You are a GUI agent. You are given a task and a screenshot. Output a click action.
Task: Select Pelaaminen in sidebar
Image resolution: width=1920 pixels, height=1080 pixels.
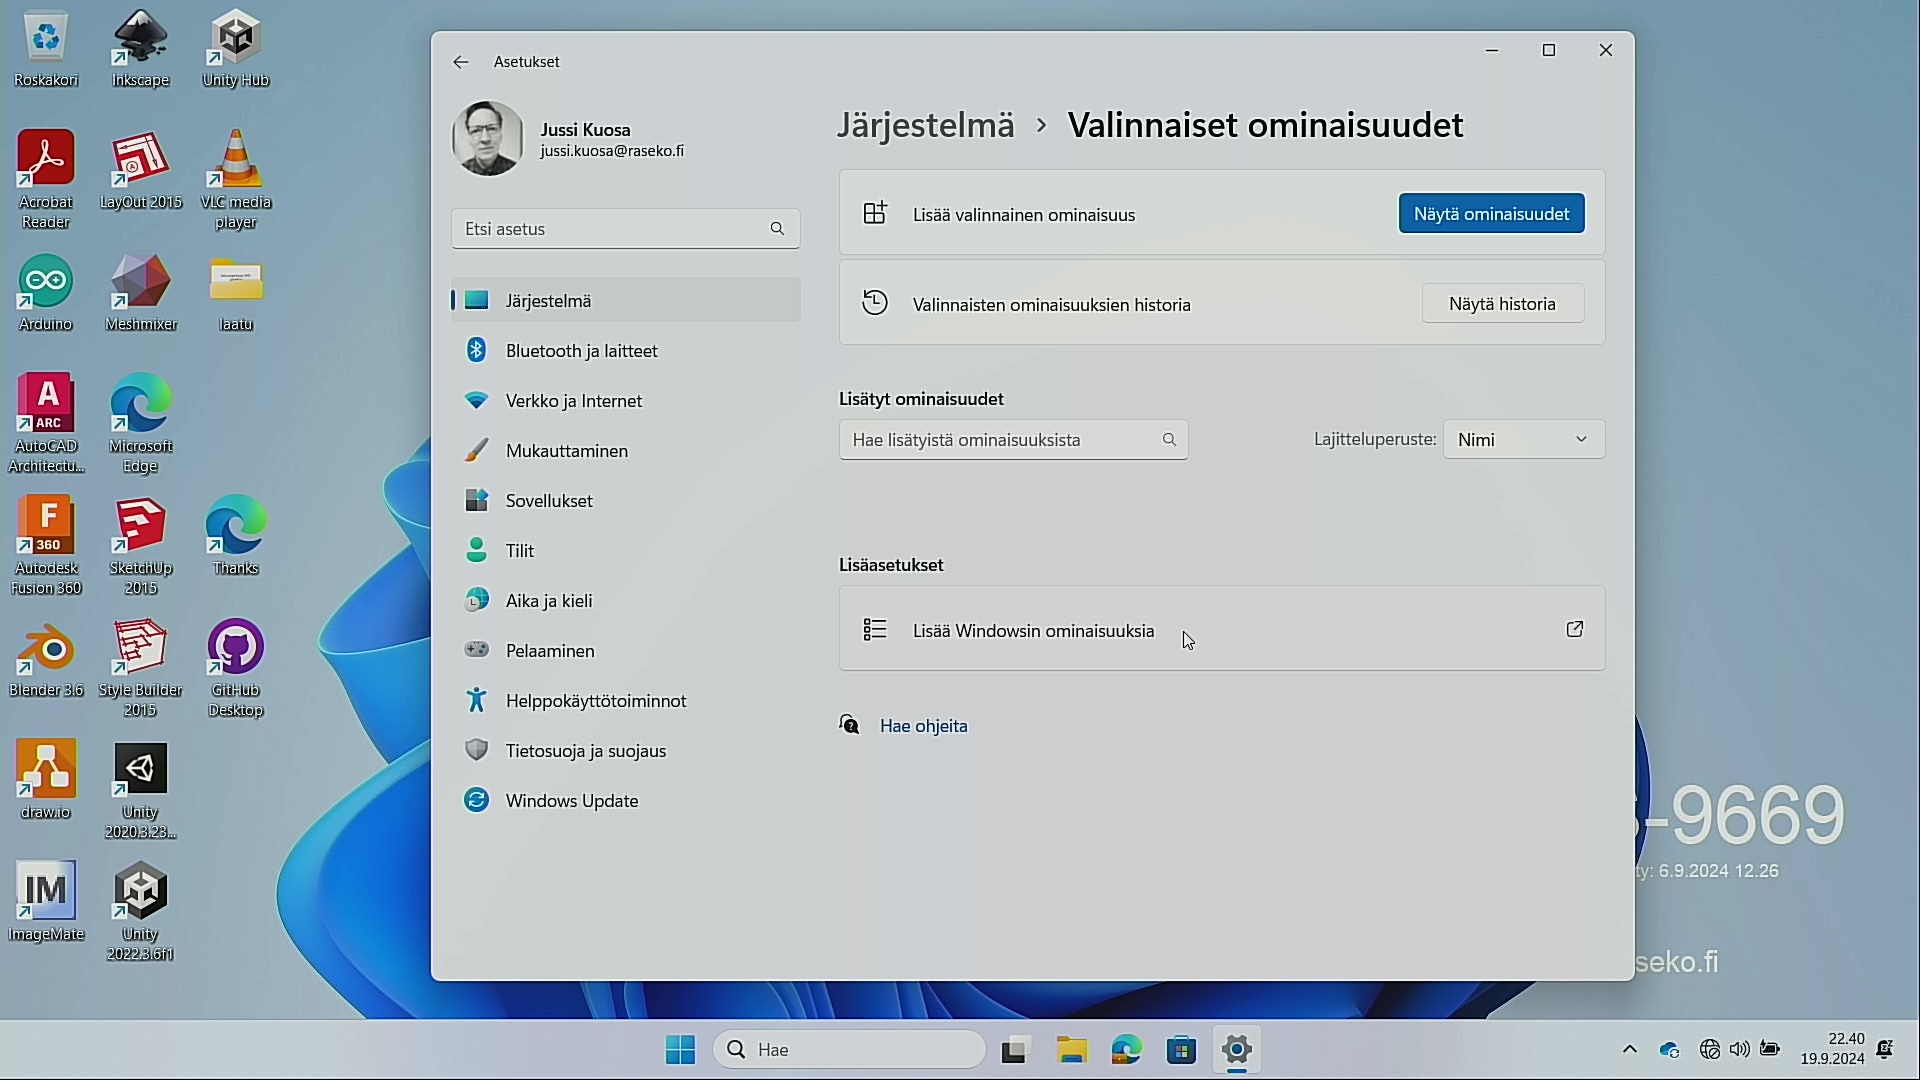click(x=625, y=650)
